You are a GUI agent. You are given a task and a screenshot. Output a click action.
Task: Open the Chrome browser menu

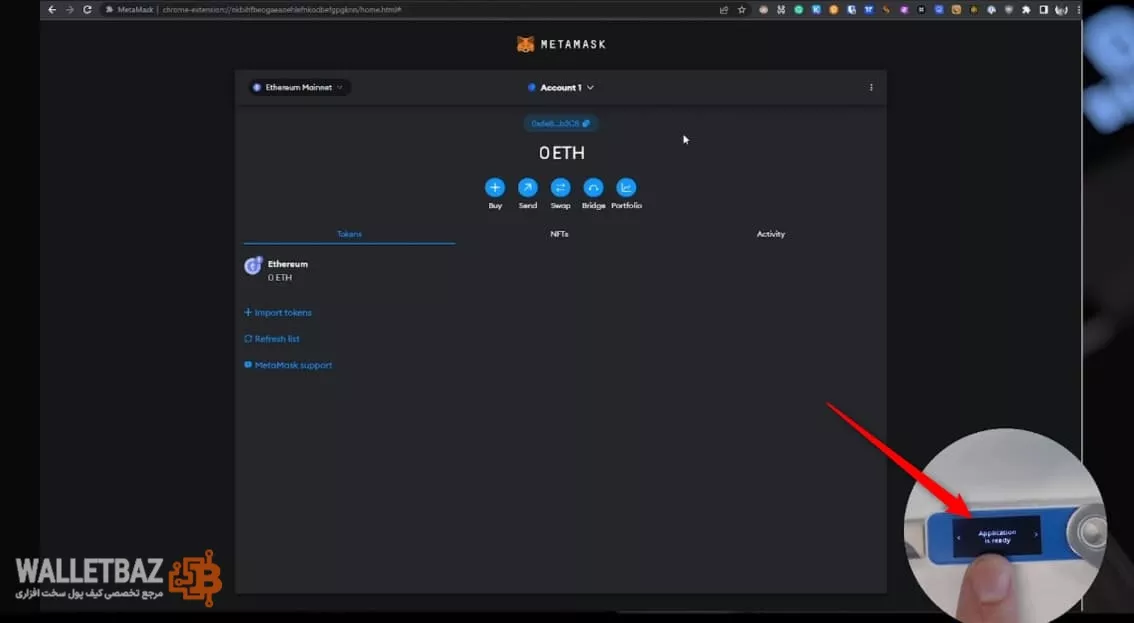(1078, 9)
